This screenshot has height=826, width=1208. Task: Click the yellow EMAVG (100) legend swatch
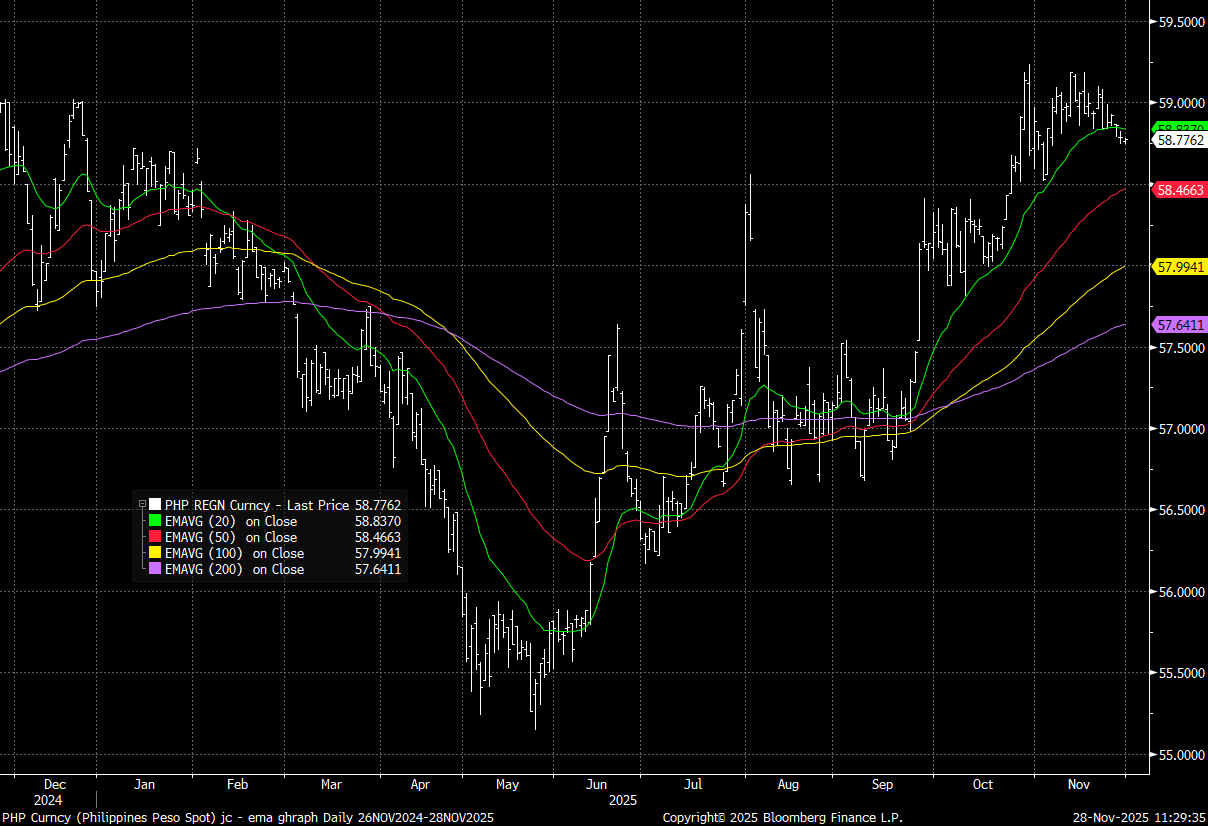155,553
